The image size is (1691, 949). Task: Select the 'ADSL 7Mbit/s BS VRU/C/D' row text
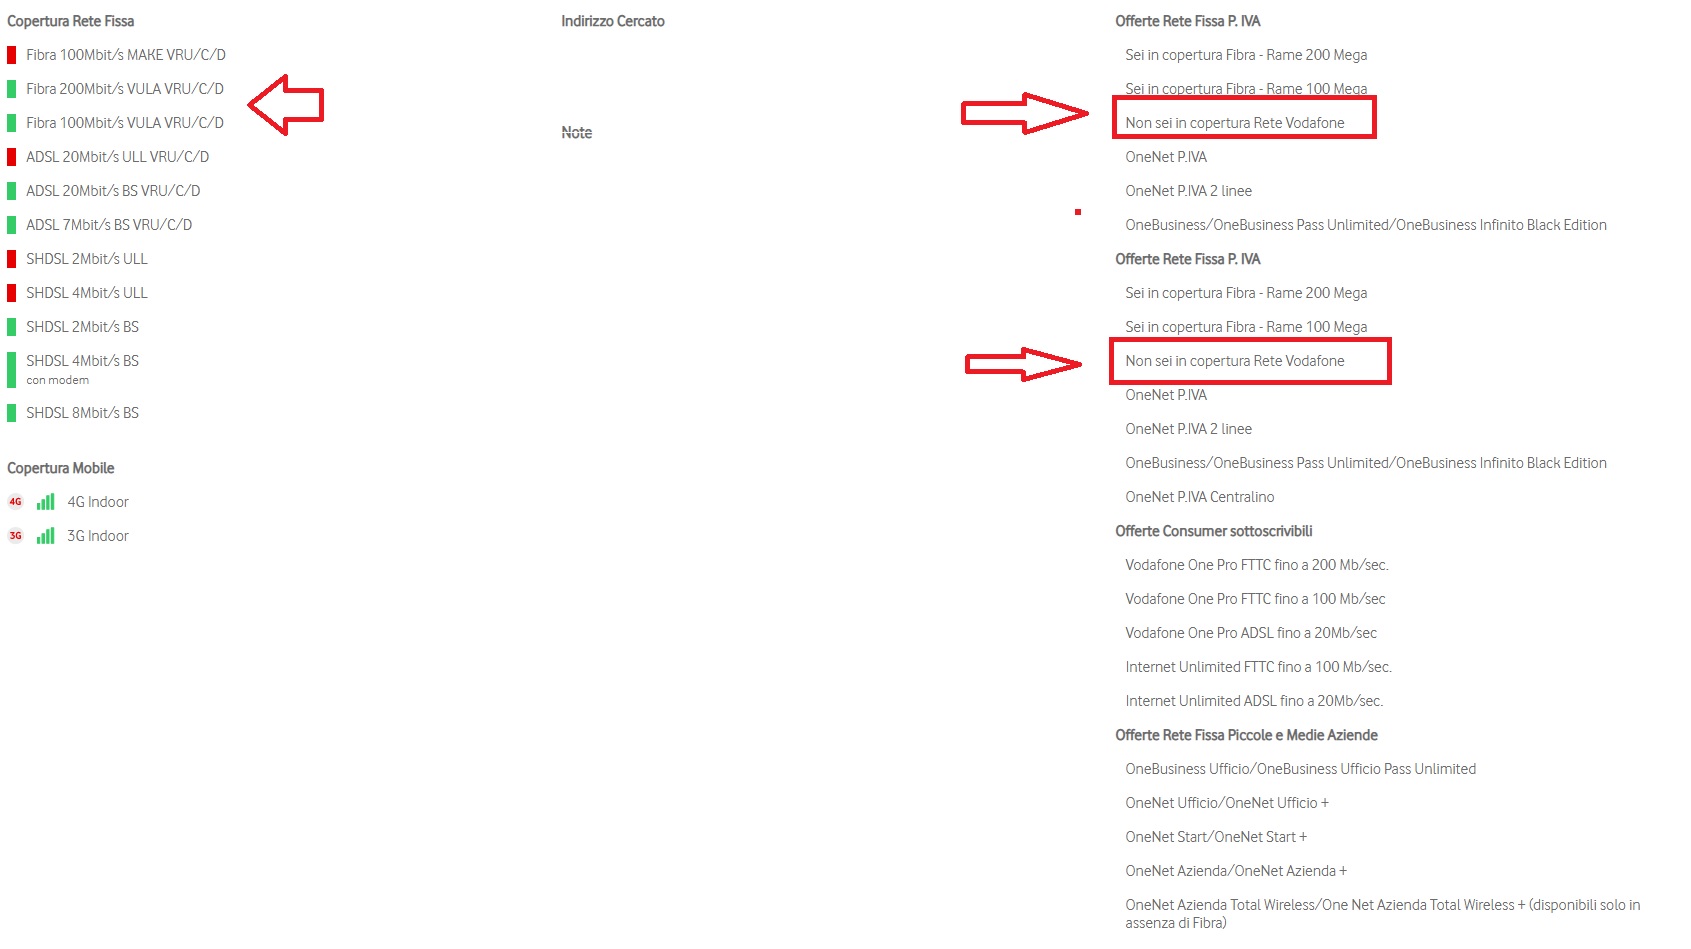(x=109, y=225)
